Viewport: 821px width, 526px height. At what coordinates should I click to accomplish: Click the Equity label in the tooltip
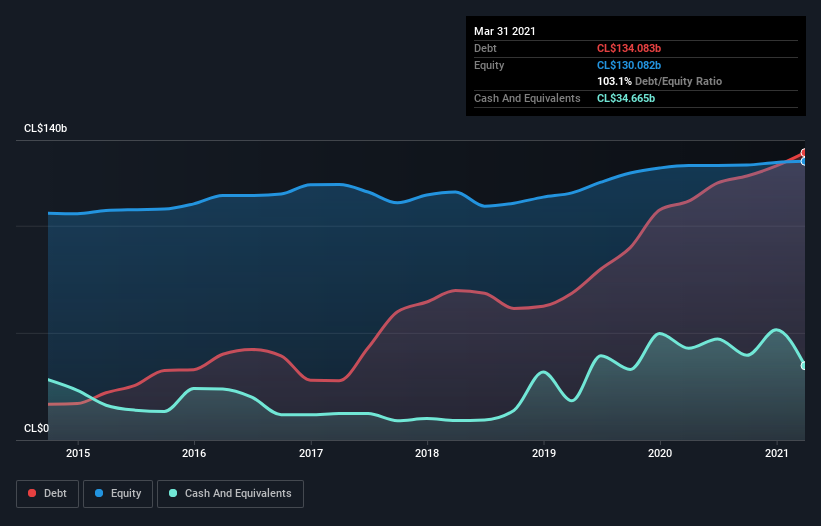pyautogui.click(x=489, y=65)
